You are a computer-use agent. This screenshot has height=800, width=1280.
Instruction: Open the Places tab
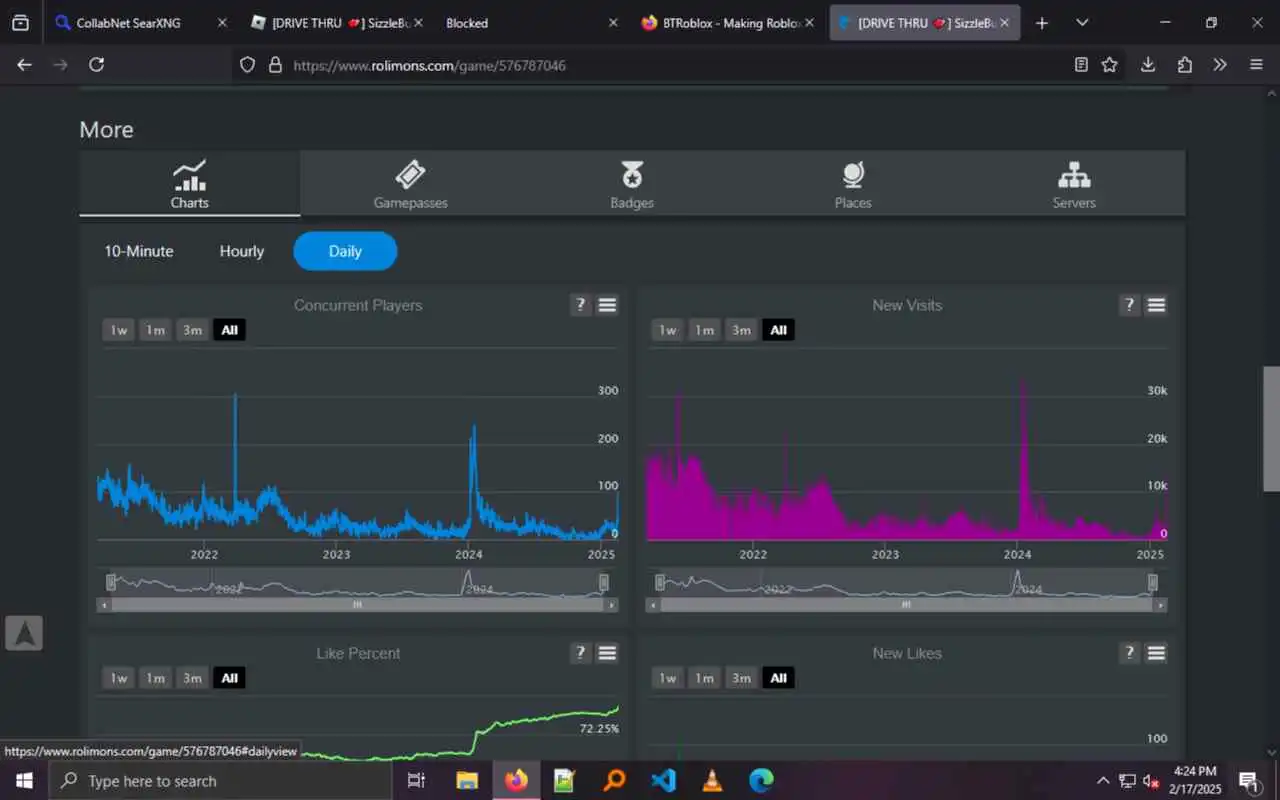(853, 184)
